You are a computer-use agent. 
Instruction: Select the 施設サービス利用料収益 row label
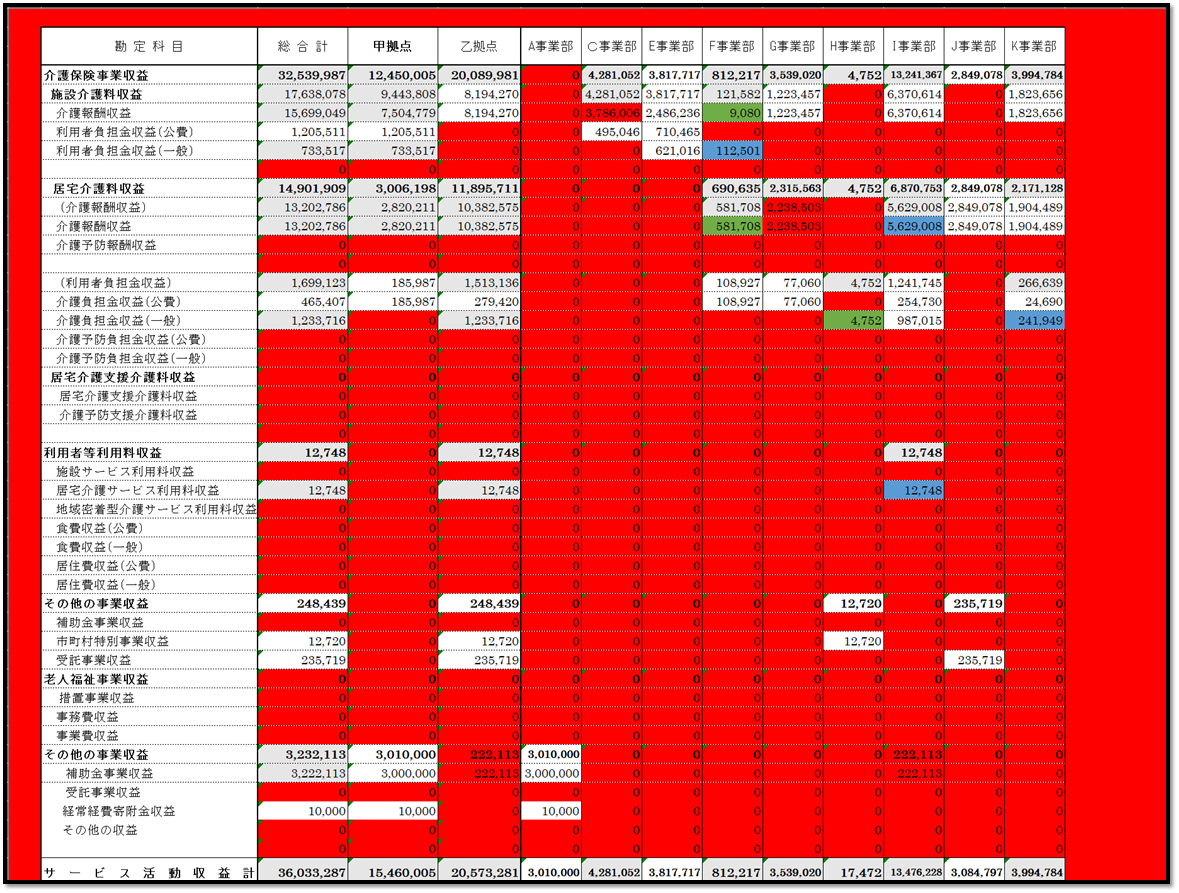click(x=125, y=471)
